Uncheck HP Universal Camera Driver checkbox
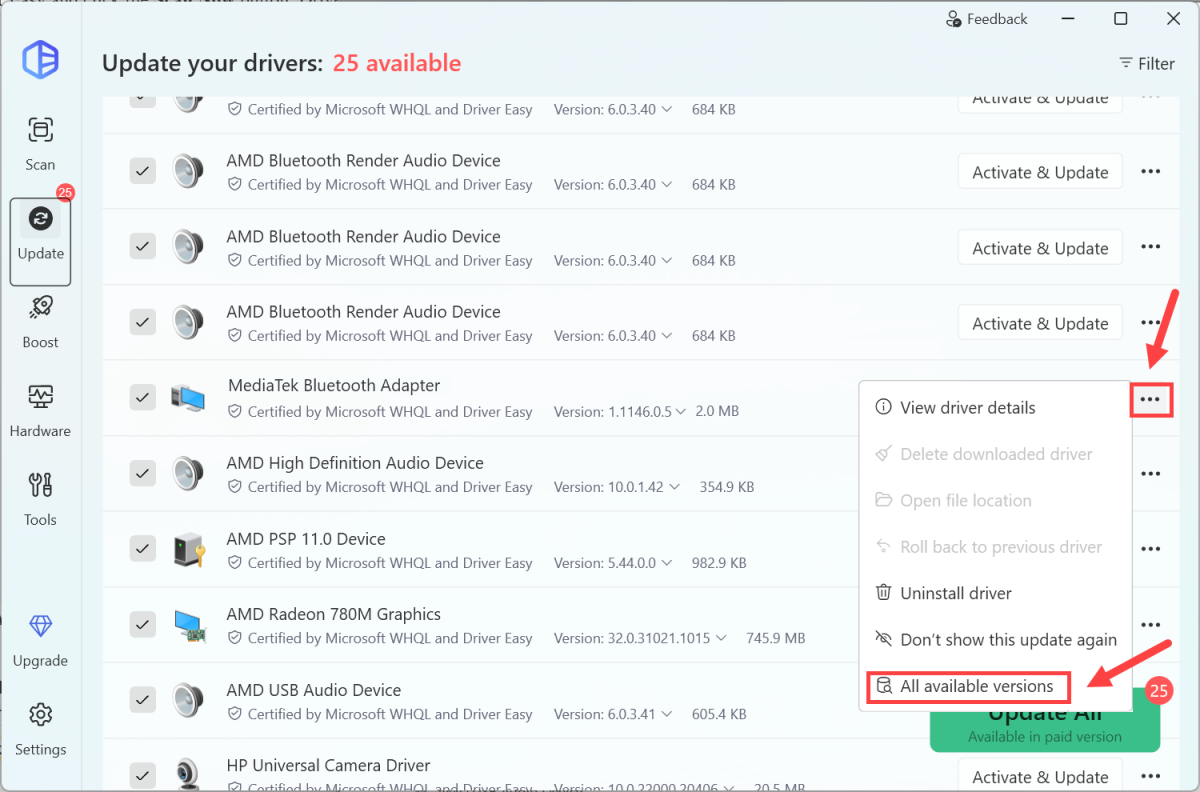This screenshot has height=792, width=1200. [143, 775]
